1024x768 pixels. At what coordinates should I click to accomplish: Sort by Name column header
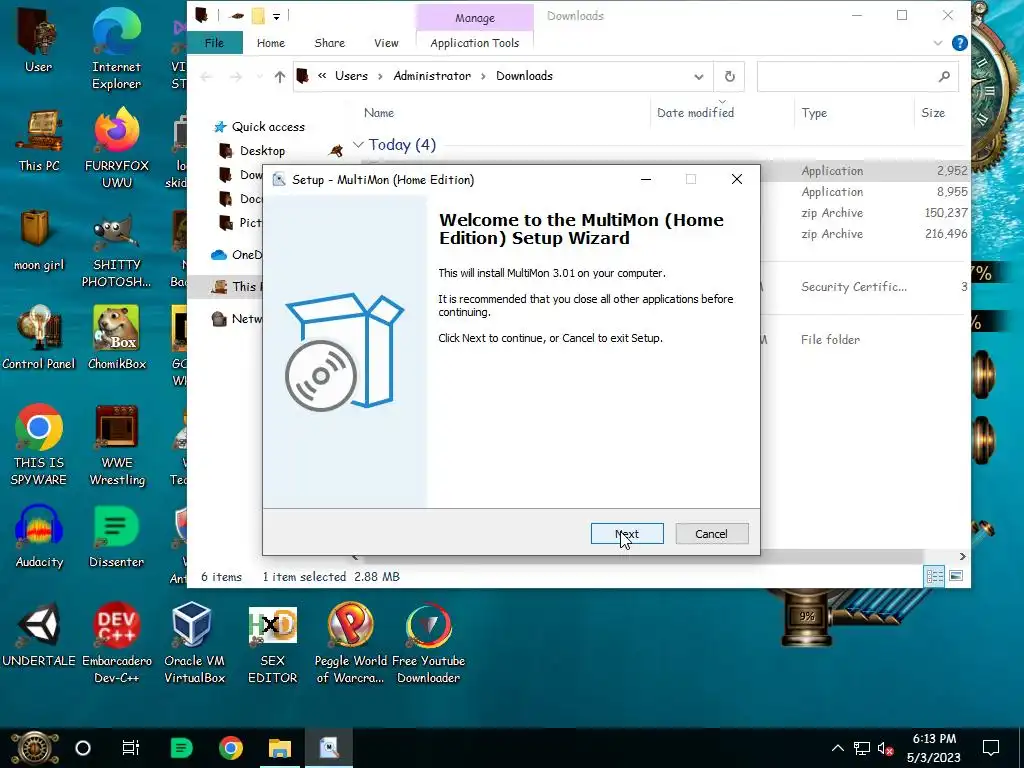[x=379, y=112]
